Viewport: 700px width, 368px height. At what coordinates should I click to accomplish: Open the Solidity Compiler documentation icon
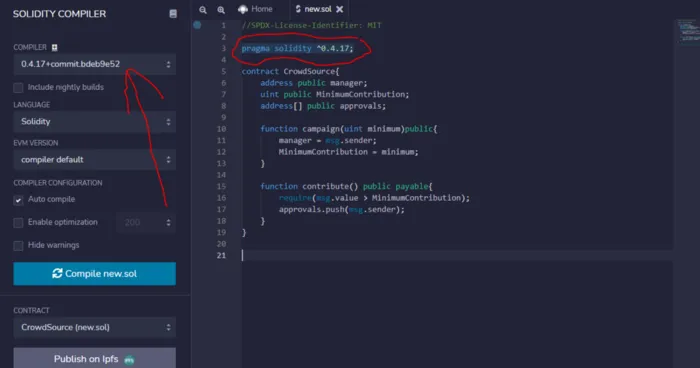(173, 14)
